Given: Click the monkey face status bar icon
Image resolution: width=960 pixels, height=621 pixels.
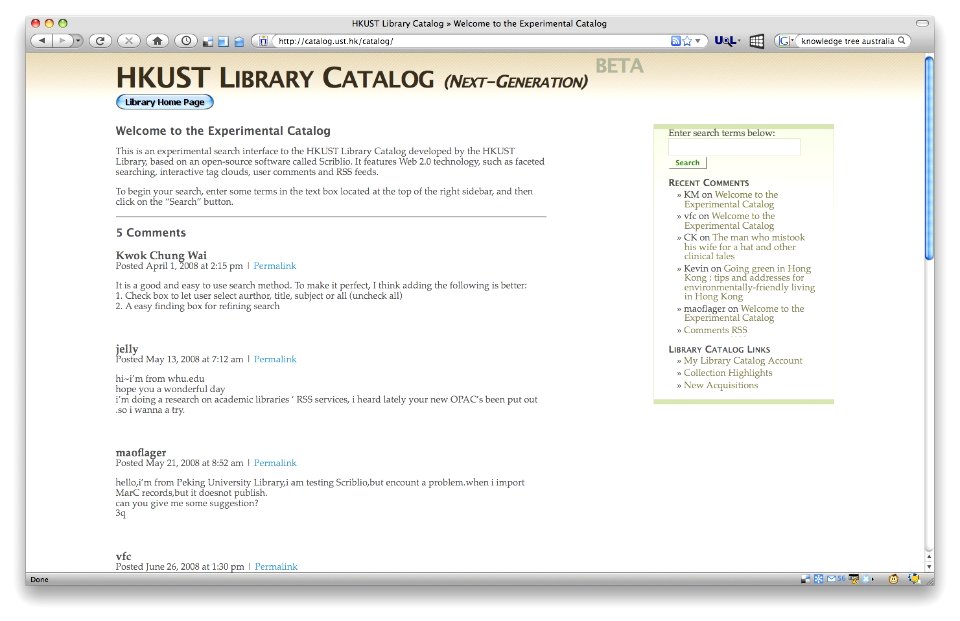Looking at the screenshot, I should tap(893, 579).
